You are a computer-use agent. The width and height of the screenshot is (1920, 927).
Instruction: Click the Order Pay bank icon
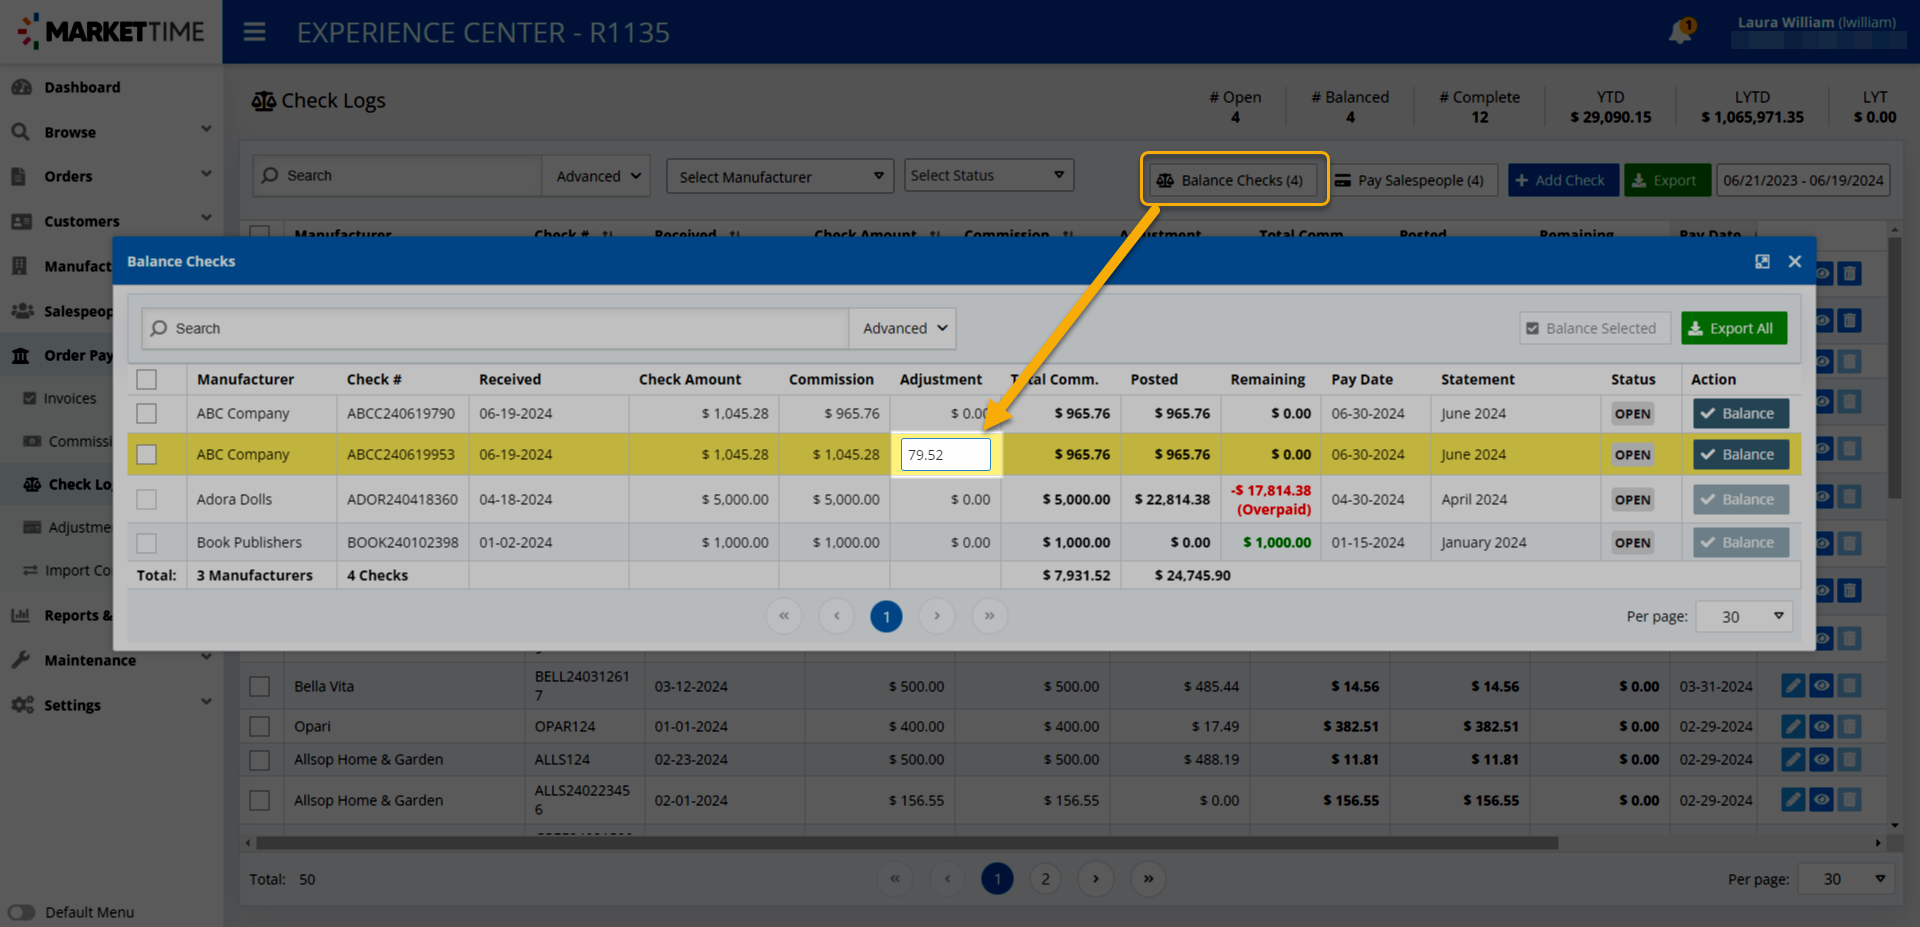point(21,355)
